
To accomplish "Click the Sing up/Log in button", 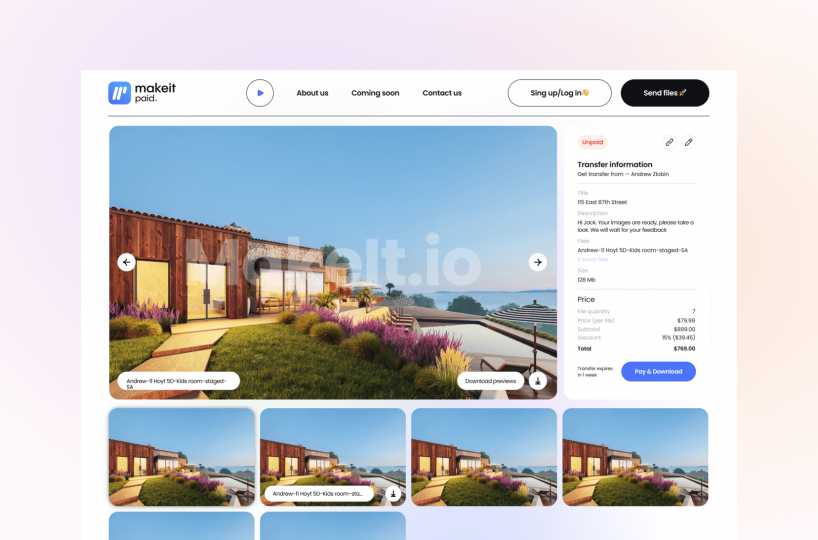I will point(559,93).
